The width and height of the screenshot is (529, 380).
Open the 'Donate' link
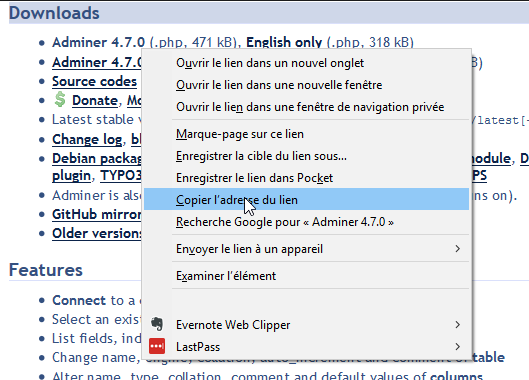[95, 101]
